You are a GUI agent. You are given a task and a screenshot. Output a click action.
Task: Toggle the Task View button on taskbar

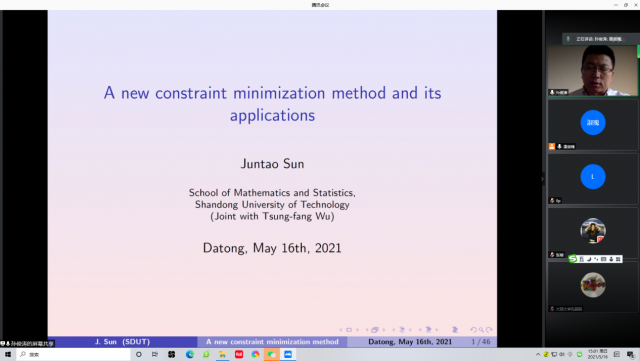[x=155, y=354]
